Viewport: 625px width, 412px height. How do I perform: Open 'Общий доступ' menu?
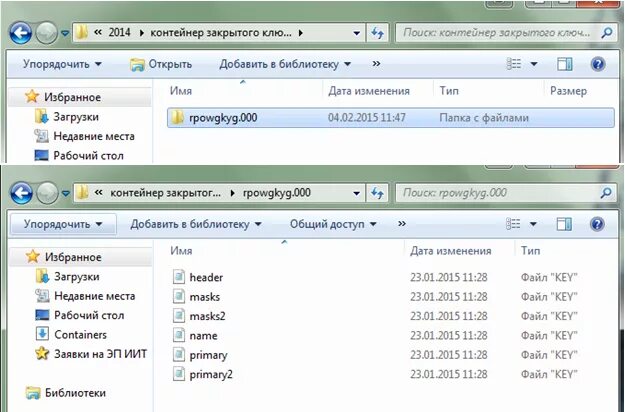333,224
